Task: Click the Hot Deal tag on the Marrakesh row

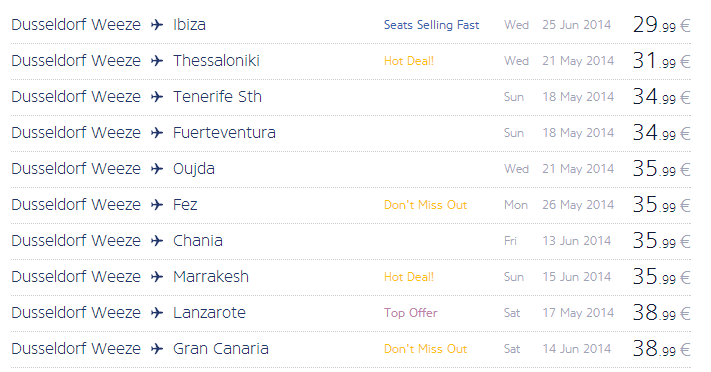Action: point(409,277)
